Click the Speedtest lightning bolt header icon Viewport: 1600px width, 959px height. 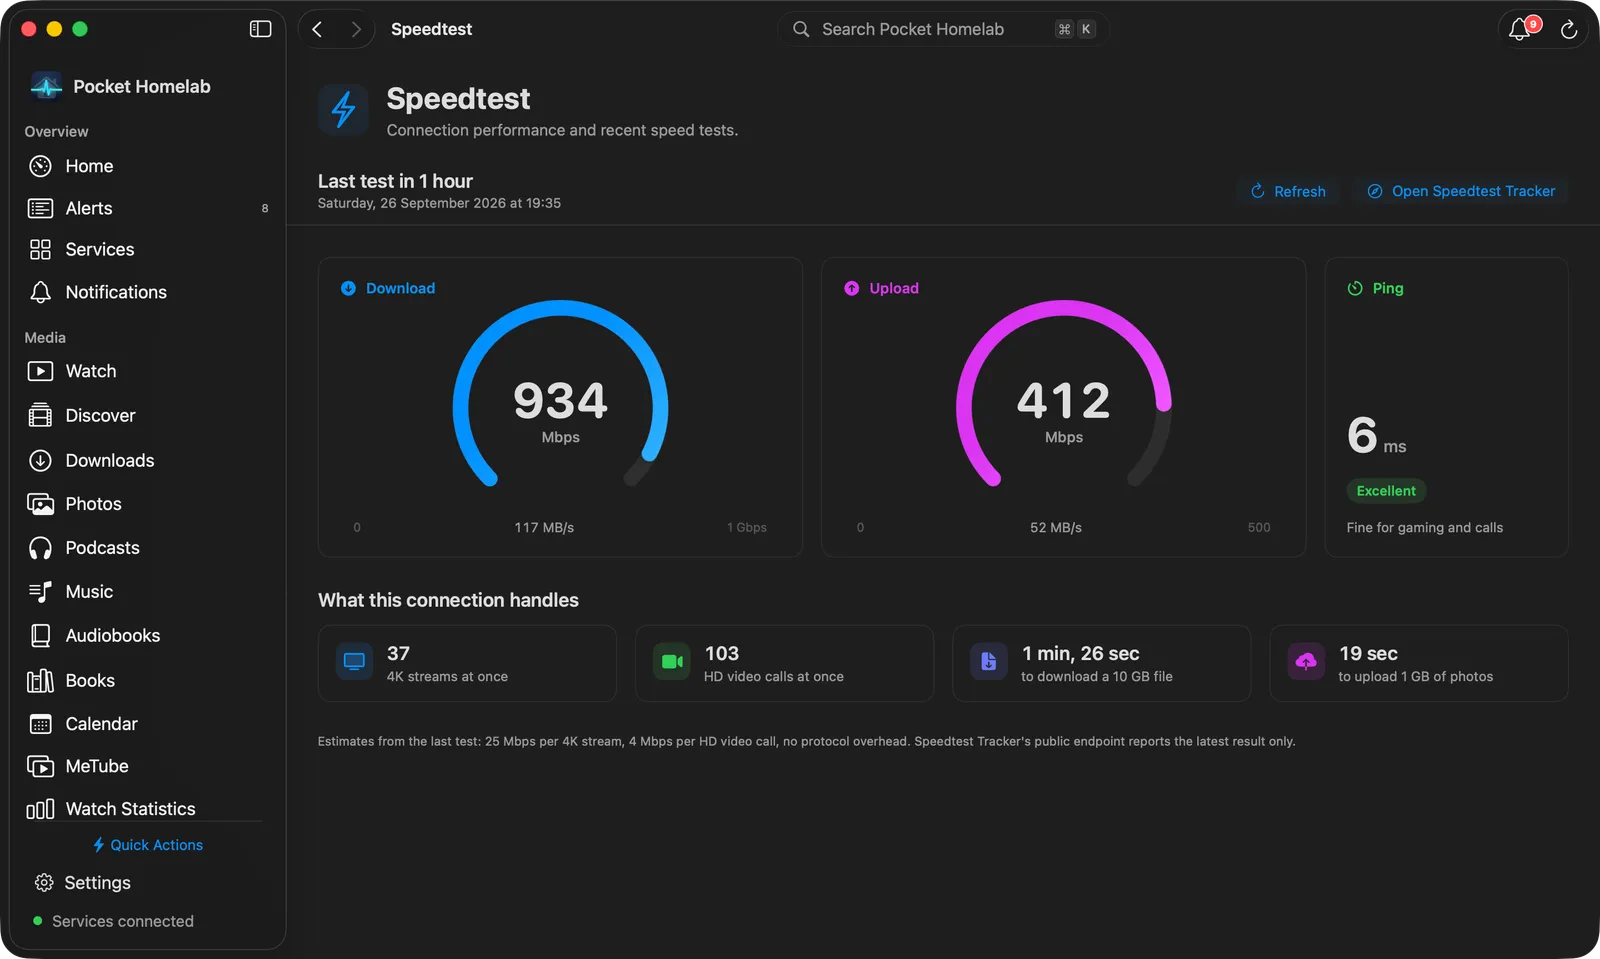(343, 109)
